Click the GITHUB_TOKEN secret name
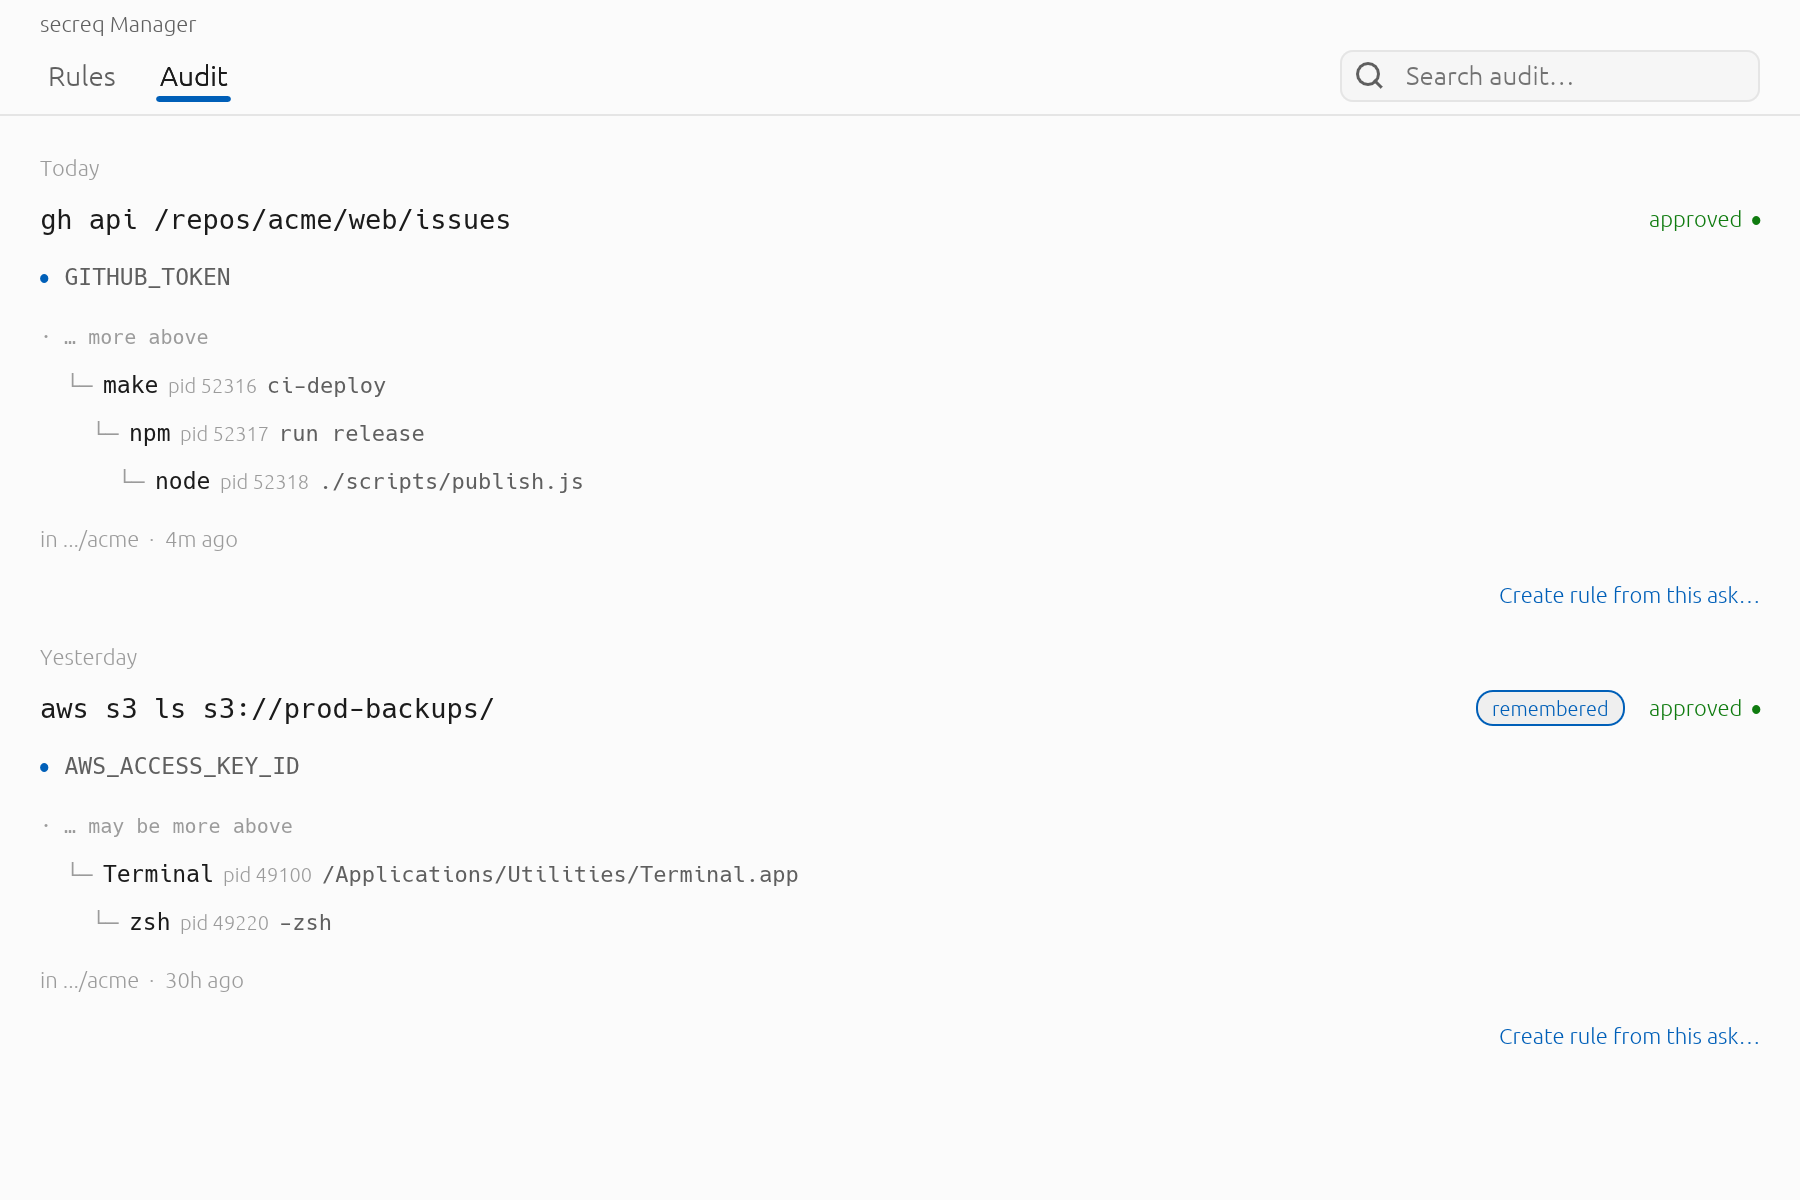Image resolution: width=1800 pixels, height=1200 pixels. pyautogui.click(x=147, y=277)
